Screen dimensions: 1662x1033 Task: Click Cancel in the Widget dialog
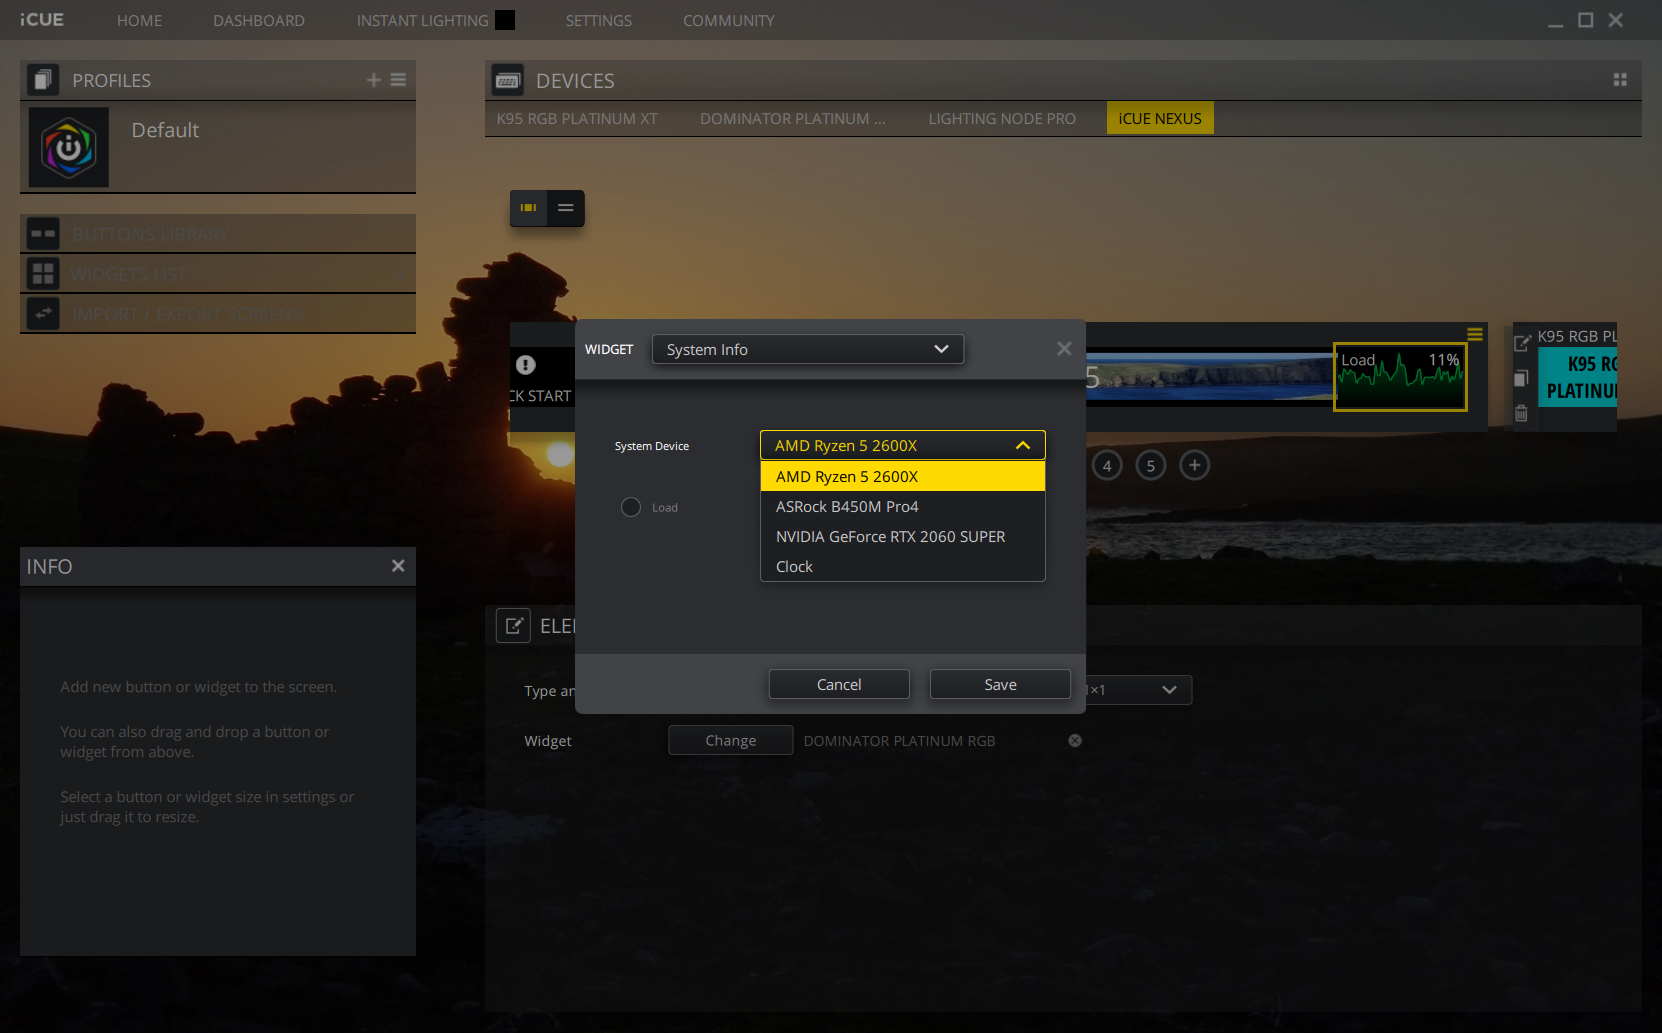click(839, 684)
